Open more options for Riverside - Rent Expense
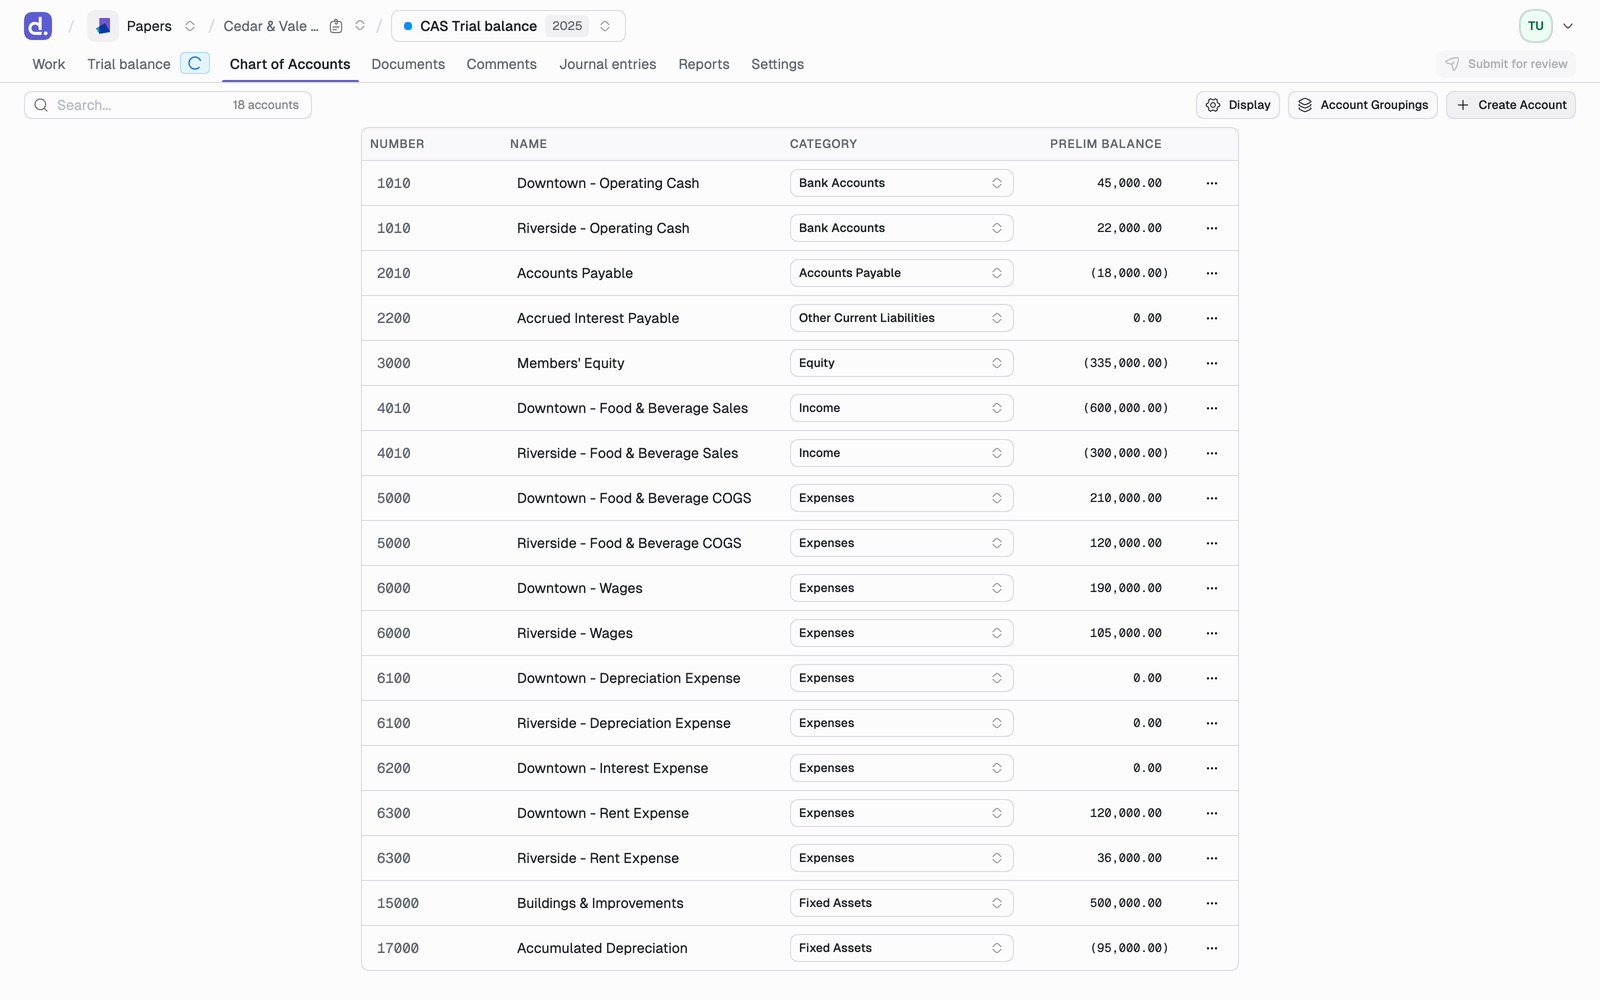The image size is (1600, 1000). [x=1212, y=858]
